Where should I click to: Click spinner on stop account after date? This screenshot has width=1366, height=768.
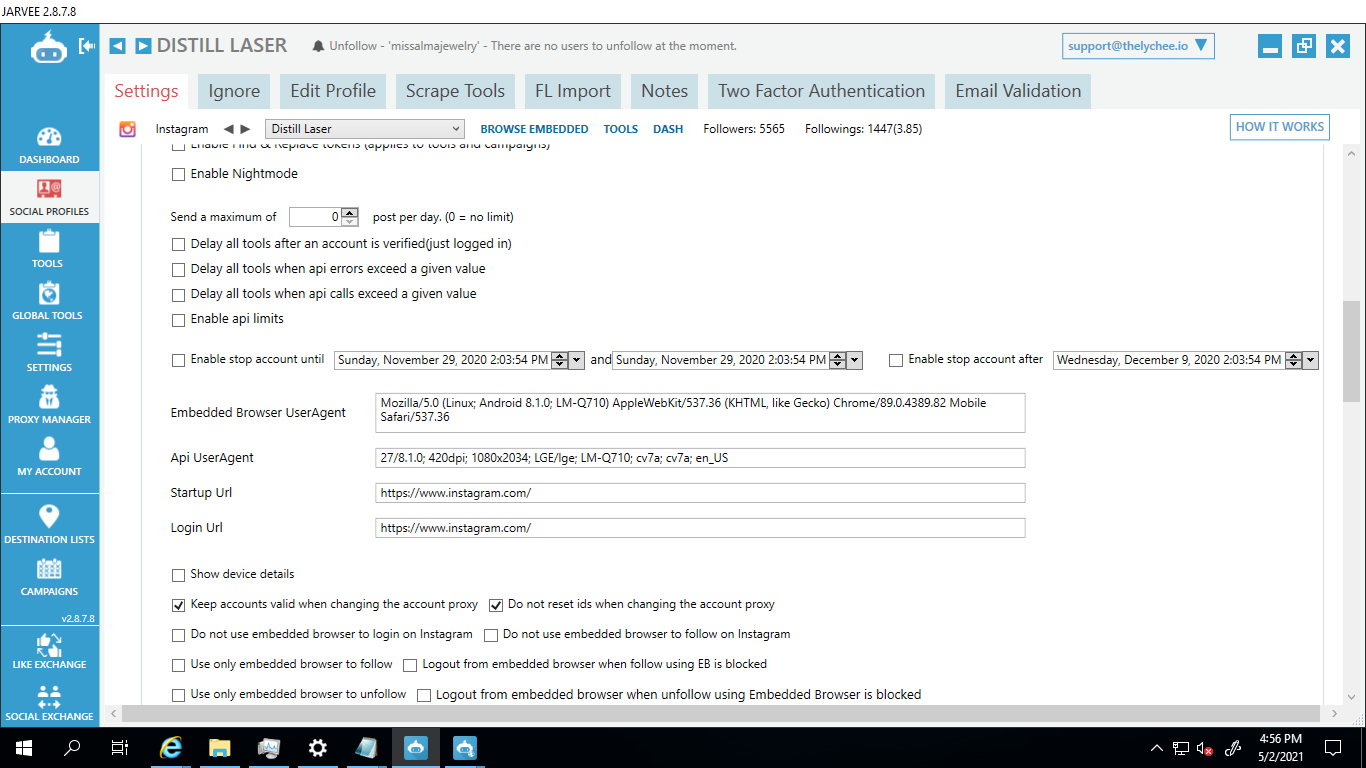point(1293,360)
